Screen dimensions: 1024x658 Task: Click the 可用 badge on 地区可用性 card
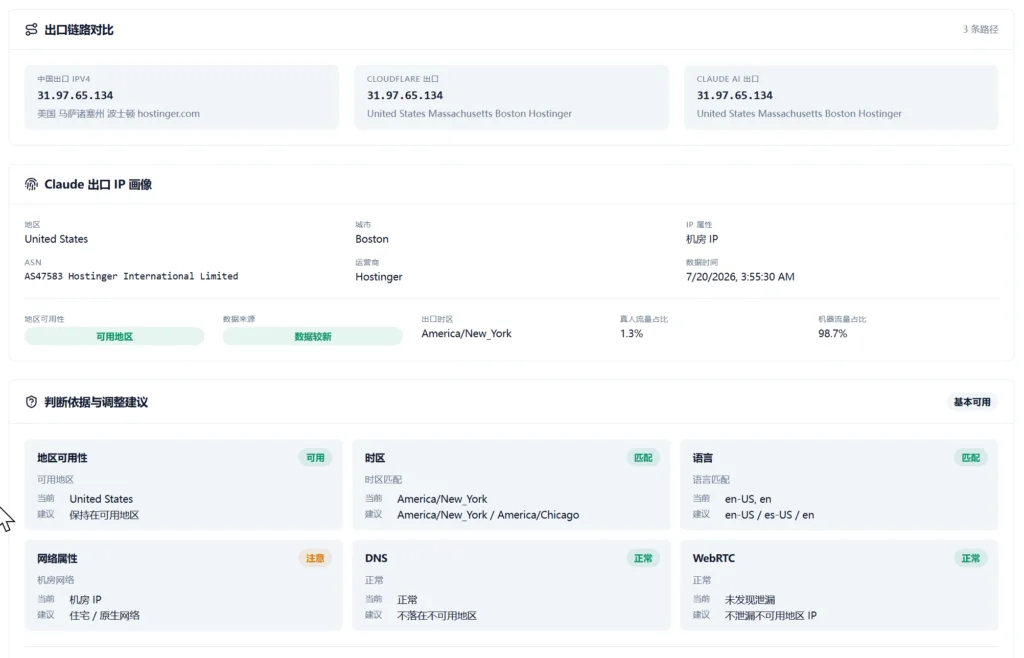[x=315, y=458]
